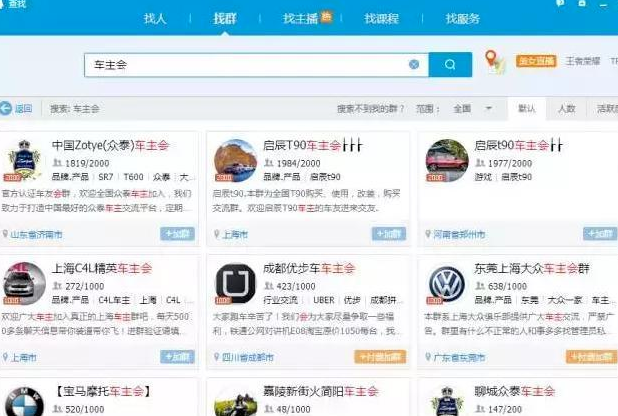The height and width of the screenshot is (416, 618).
Task: Click the location pin icon beside 山东省济南市
Action: tap(5, 234)
